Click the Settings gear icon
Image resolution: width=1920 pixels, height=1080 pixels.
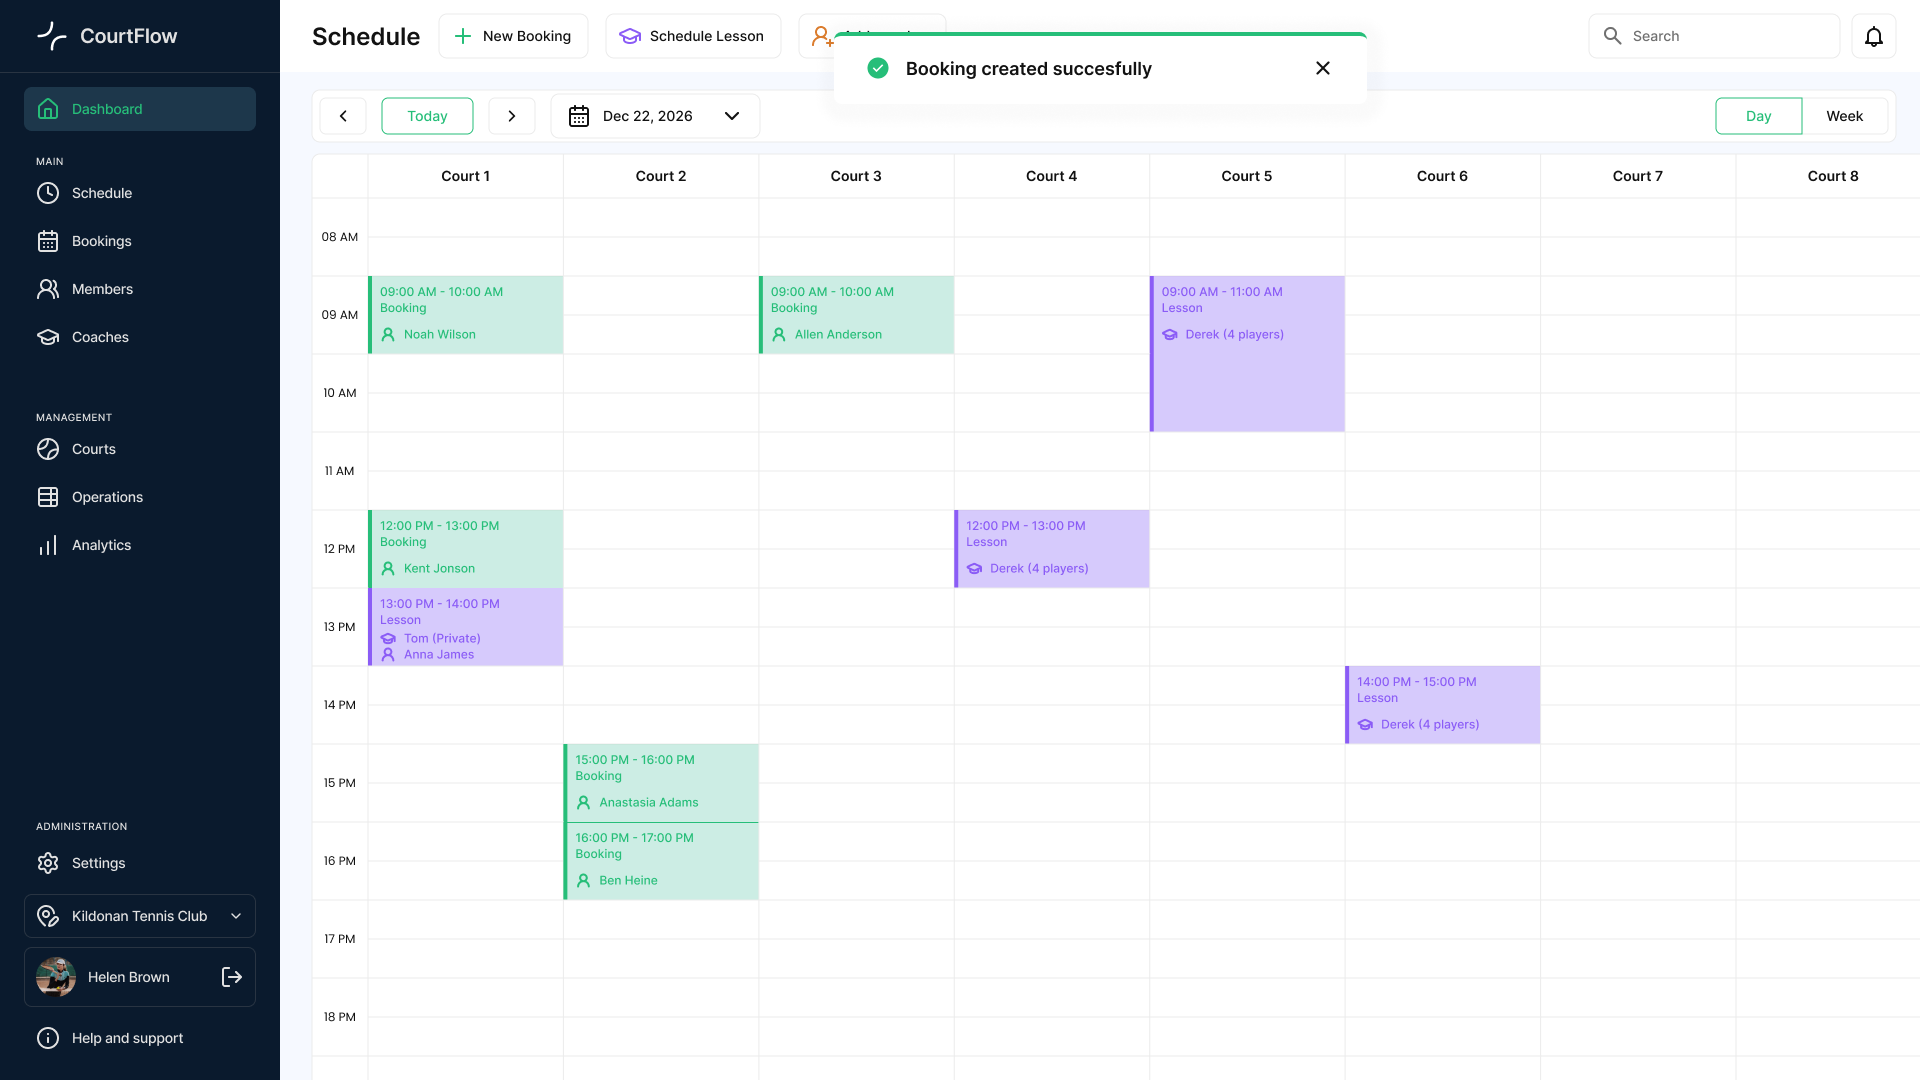point(48,863)
